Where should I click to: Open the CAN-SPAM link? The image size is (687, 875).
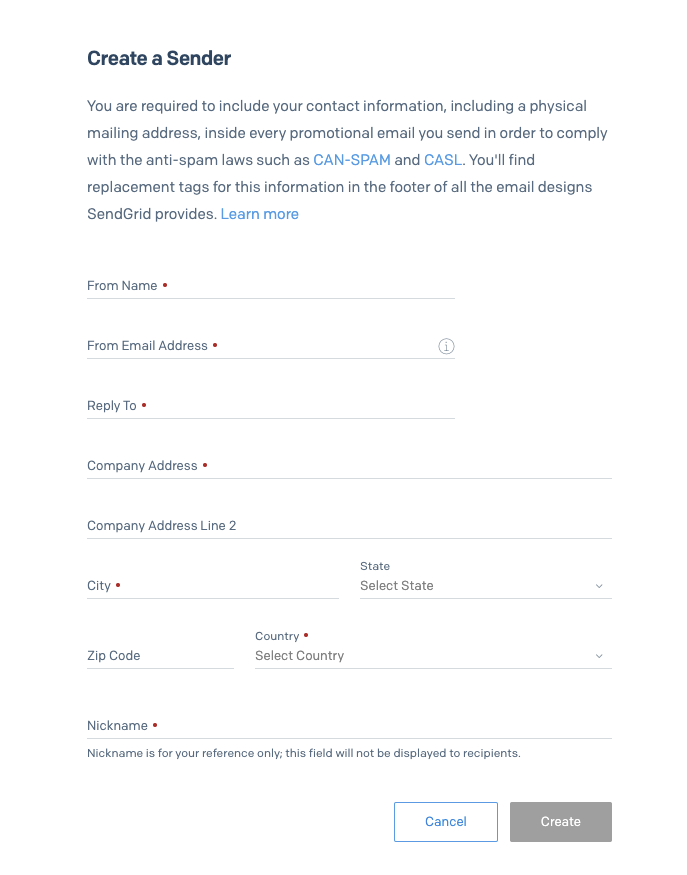(x=352, y=160)
